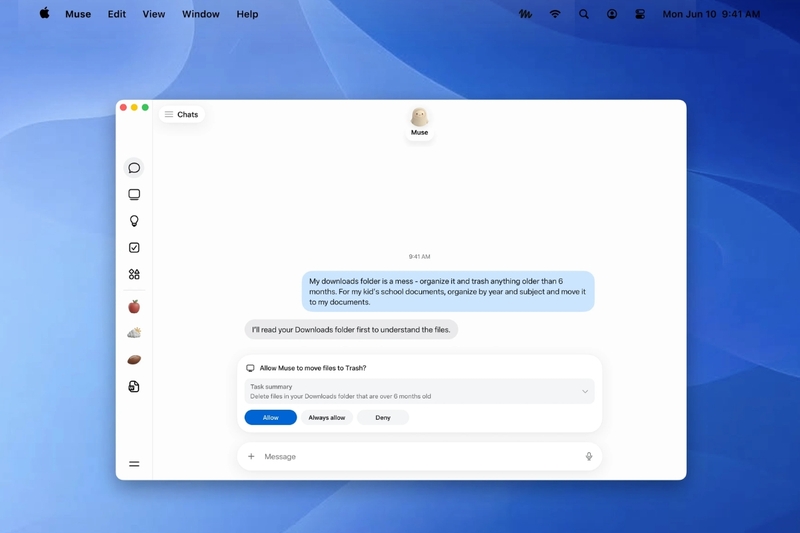This screenshot has height=533, width=800.
Task: Click the user's downloads folder message bubble
Action: pyautogui.click(x=448, y=291)
